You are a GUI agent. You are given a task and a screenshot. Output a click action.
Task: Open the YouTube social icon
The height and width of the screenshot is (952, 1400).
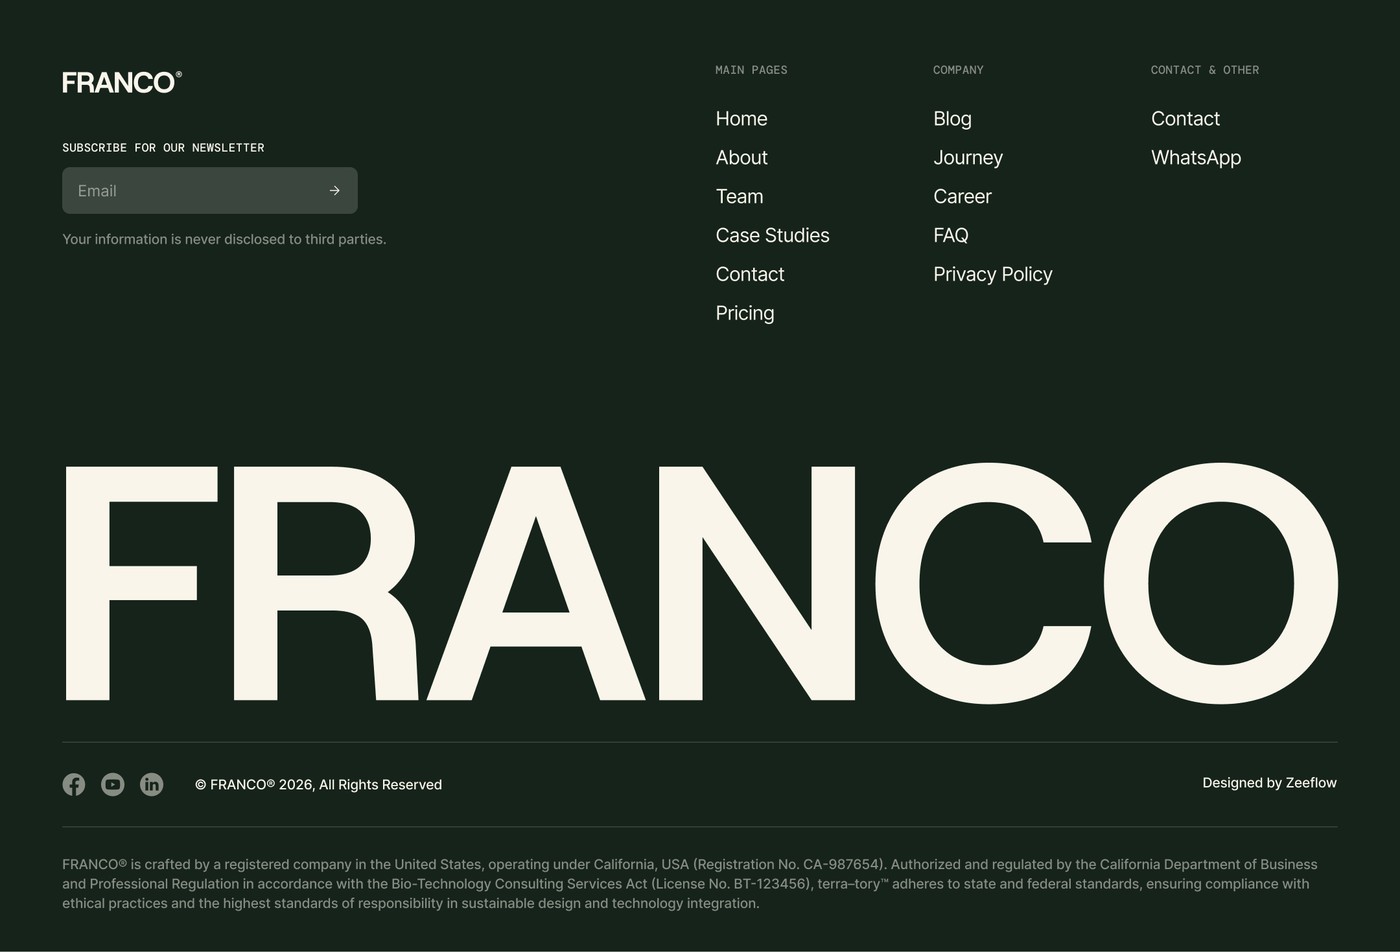coord(113,785)
